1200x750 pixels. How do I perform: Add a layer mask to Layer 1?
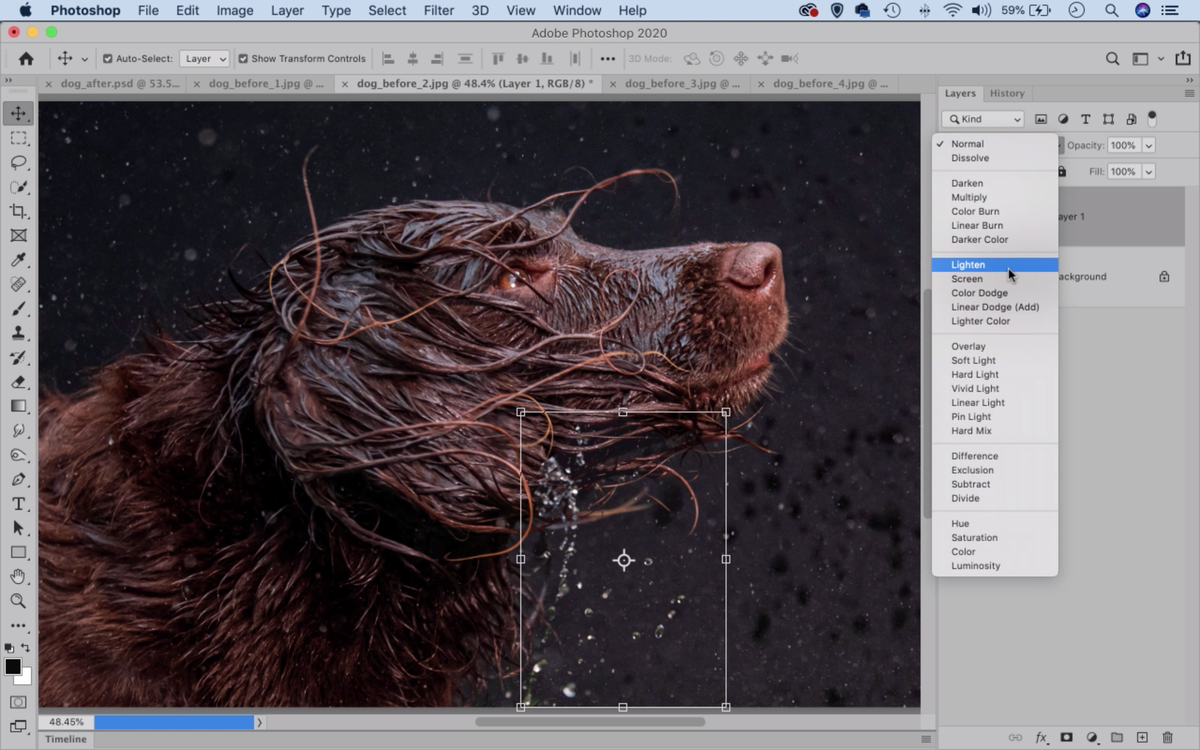pos(1067,737)
